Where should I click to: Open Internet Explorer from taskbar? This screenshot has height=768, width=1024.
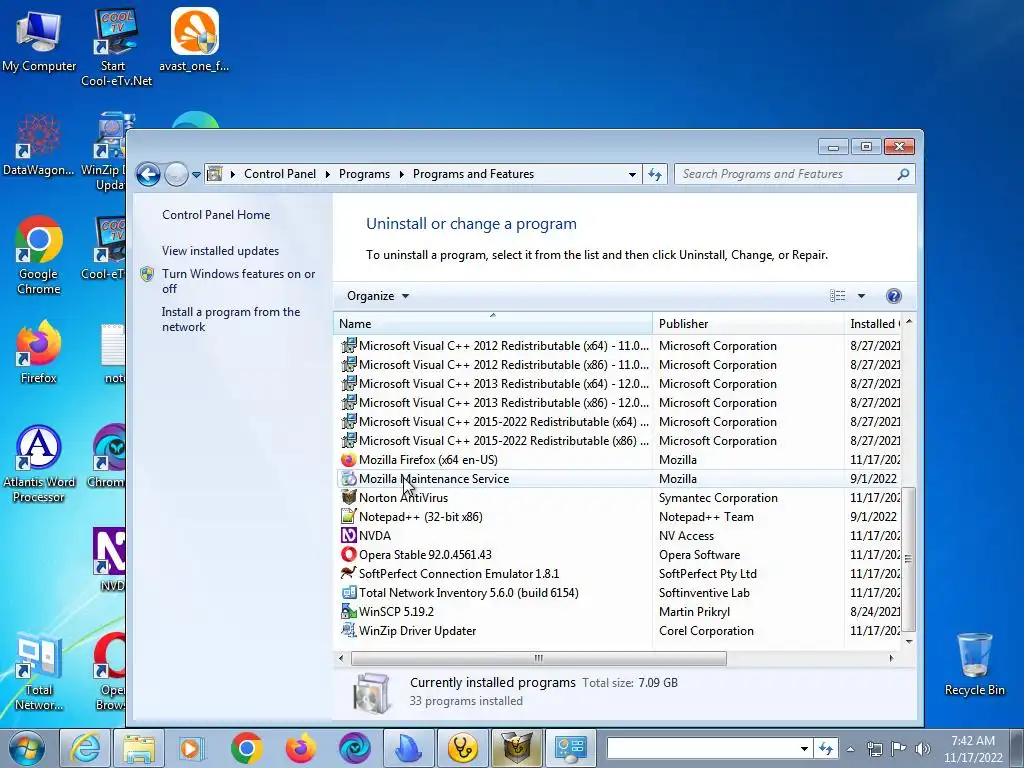point(86,748)
